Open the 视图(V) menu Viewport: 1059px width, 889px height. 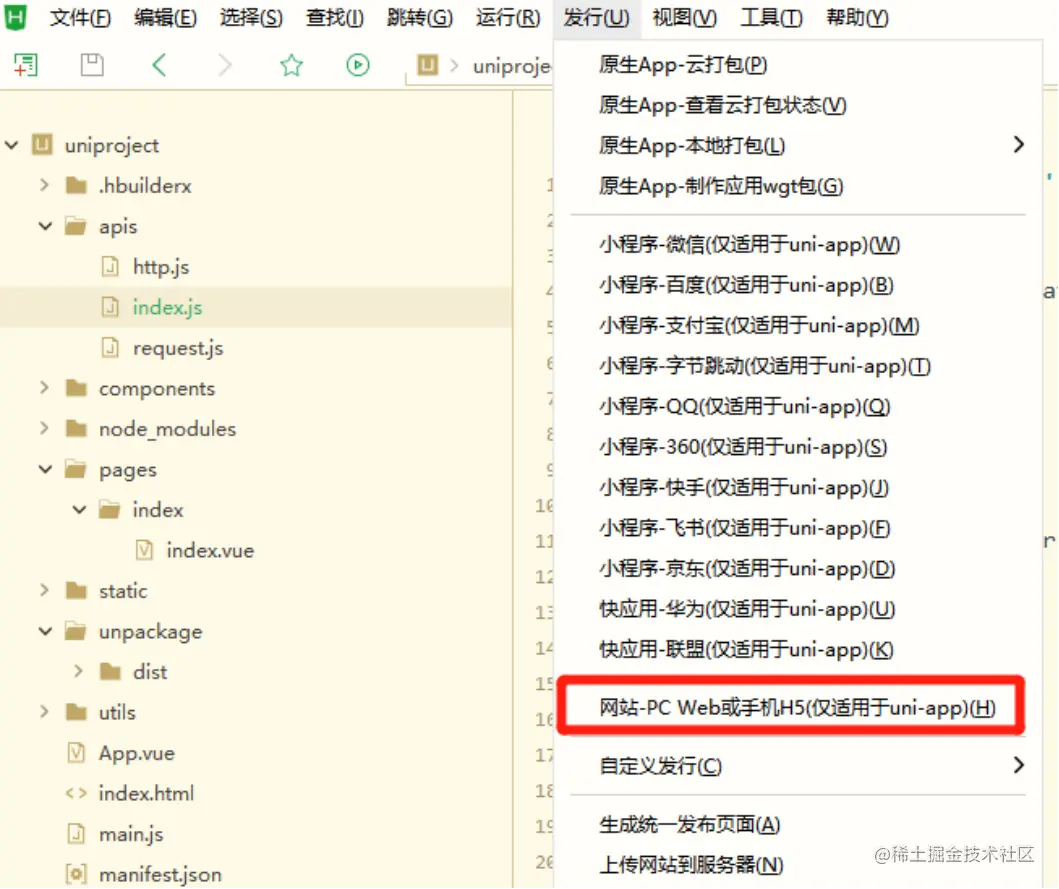(684, 18)
